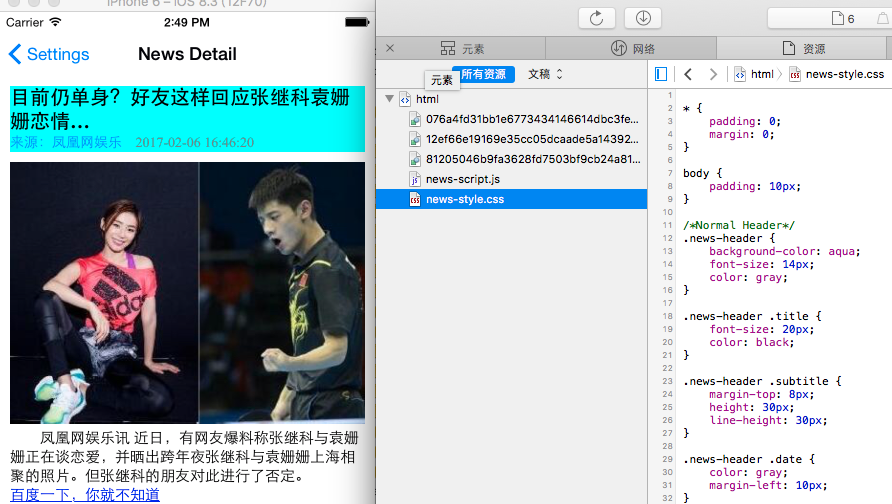The width and height of the screenshot is (892, 504).
Task: Toggle the navigation sidebar icon
Action: click(x=660, y=74)
